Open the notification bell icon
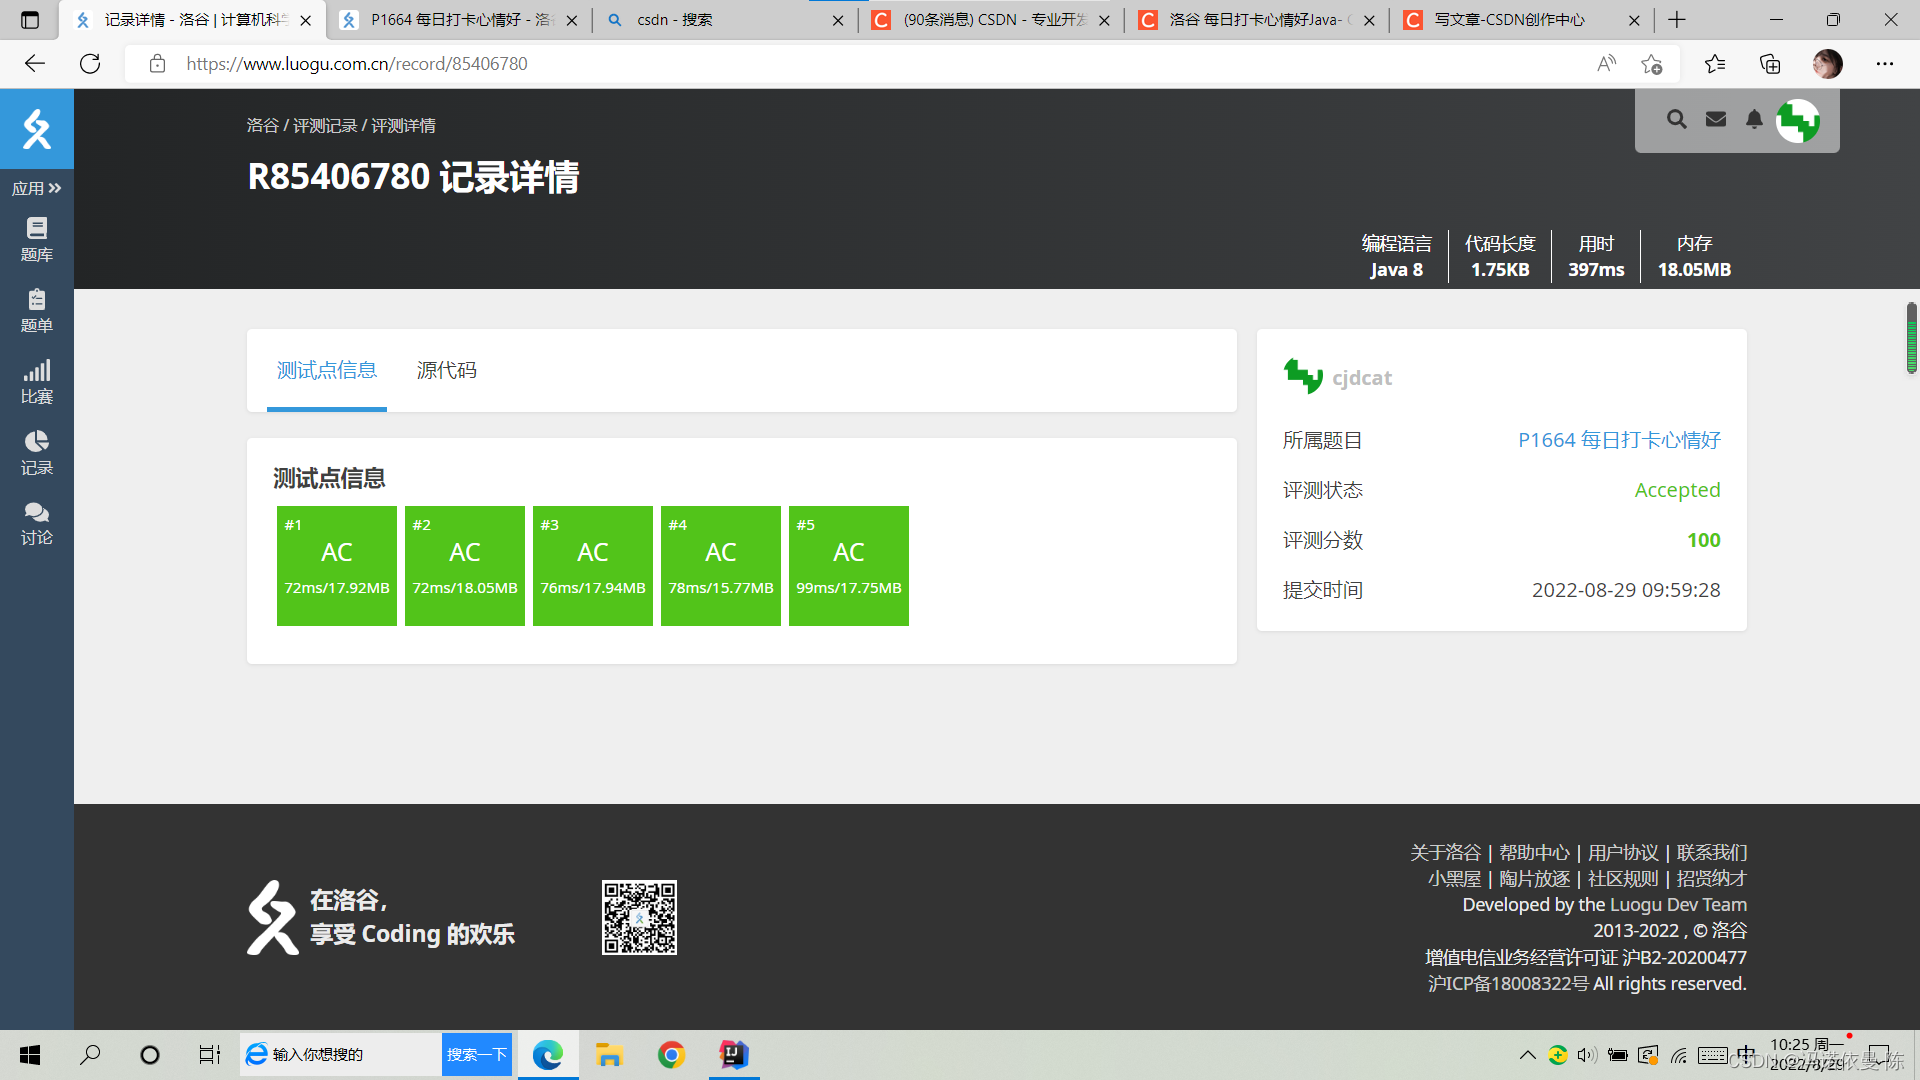Screen dimensions: 1920x1080 1753,119
